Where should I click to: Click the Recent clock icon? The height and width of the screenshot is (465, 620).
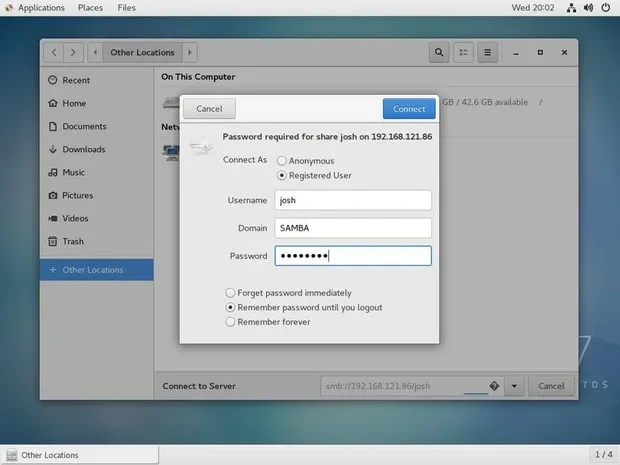[53, 80]
